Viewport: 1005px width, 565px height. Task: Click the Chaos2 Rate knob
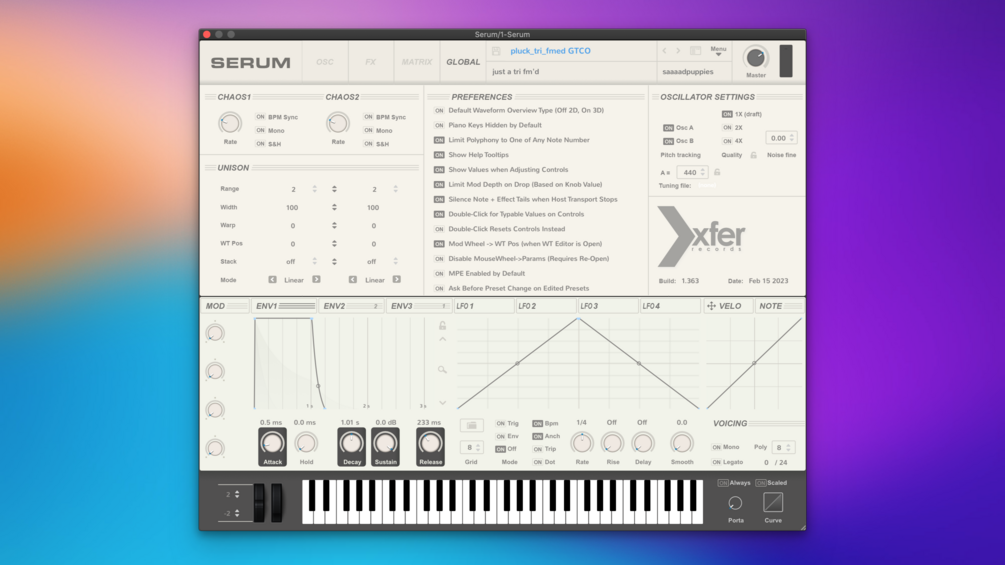(x=338, y=122)
